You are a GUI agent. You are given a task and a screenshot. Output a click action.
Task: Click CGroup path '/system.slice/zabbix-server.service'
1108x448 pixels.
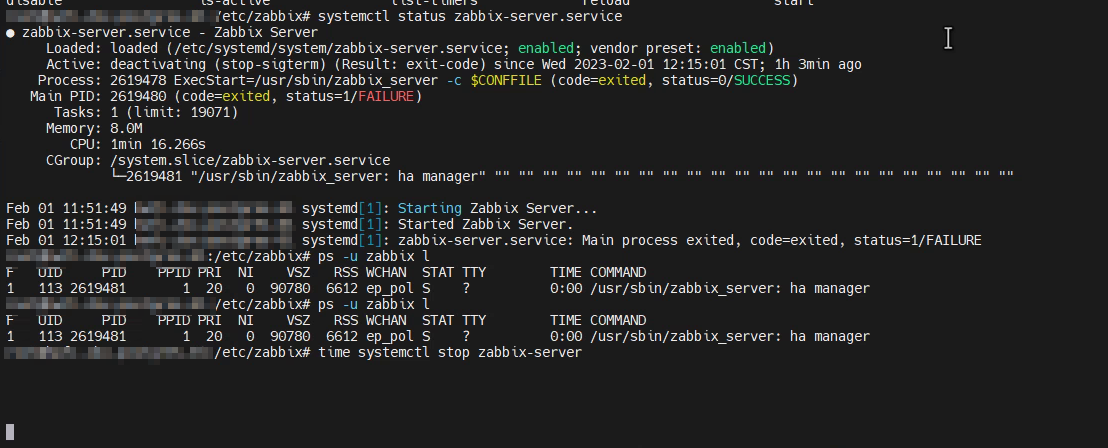(x=250, y=160)
